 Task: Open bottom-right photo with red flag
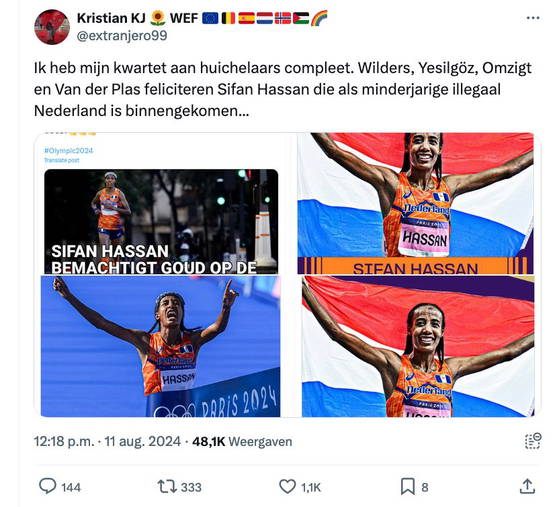tap(419, 346)
